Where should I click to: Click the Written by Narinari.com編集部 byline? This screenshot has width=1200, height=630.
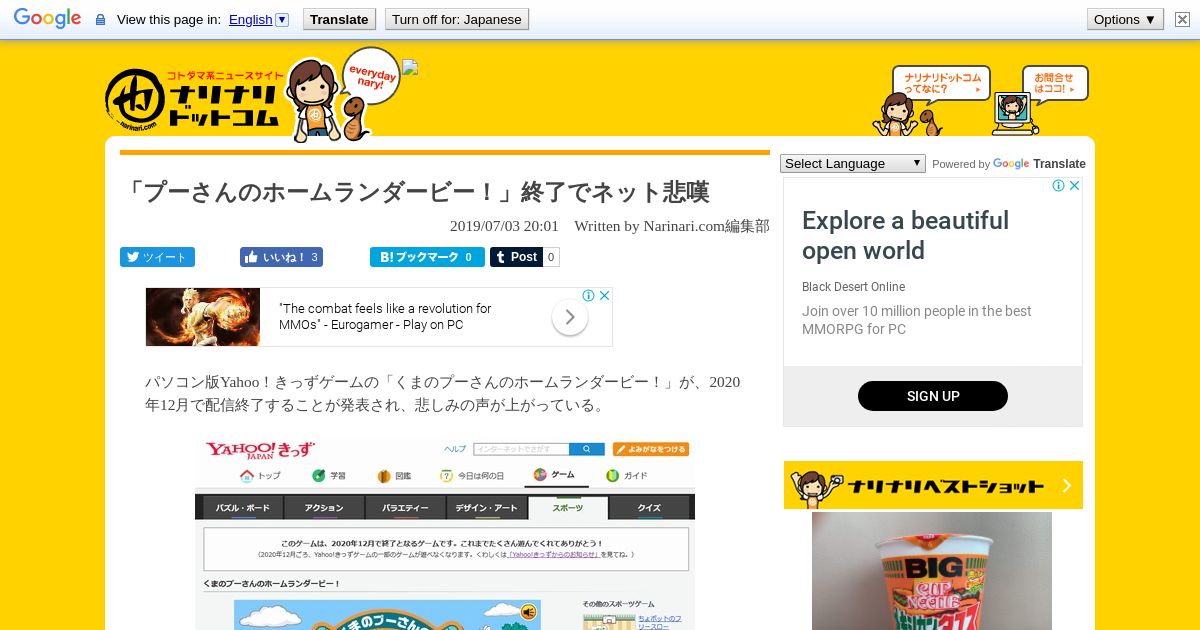coord(672,226)
